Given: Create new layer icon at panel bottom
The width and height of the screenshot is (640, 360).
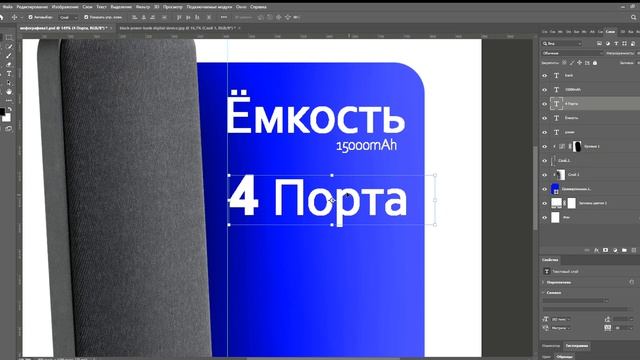Looking at the screenshot, I should click(634, 250).
